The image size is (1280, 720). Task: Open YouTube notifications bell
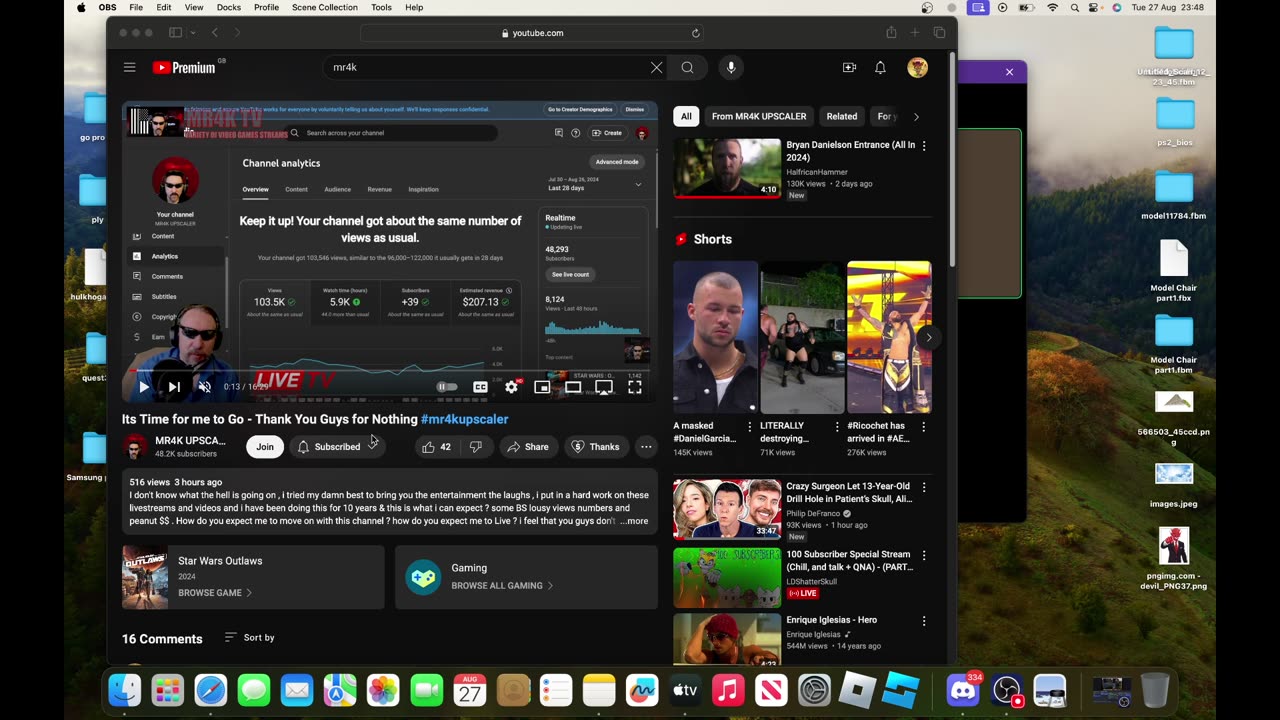click(880, 68)
